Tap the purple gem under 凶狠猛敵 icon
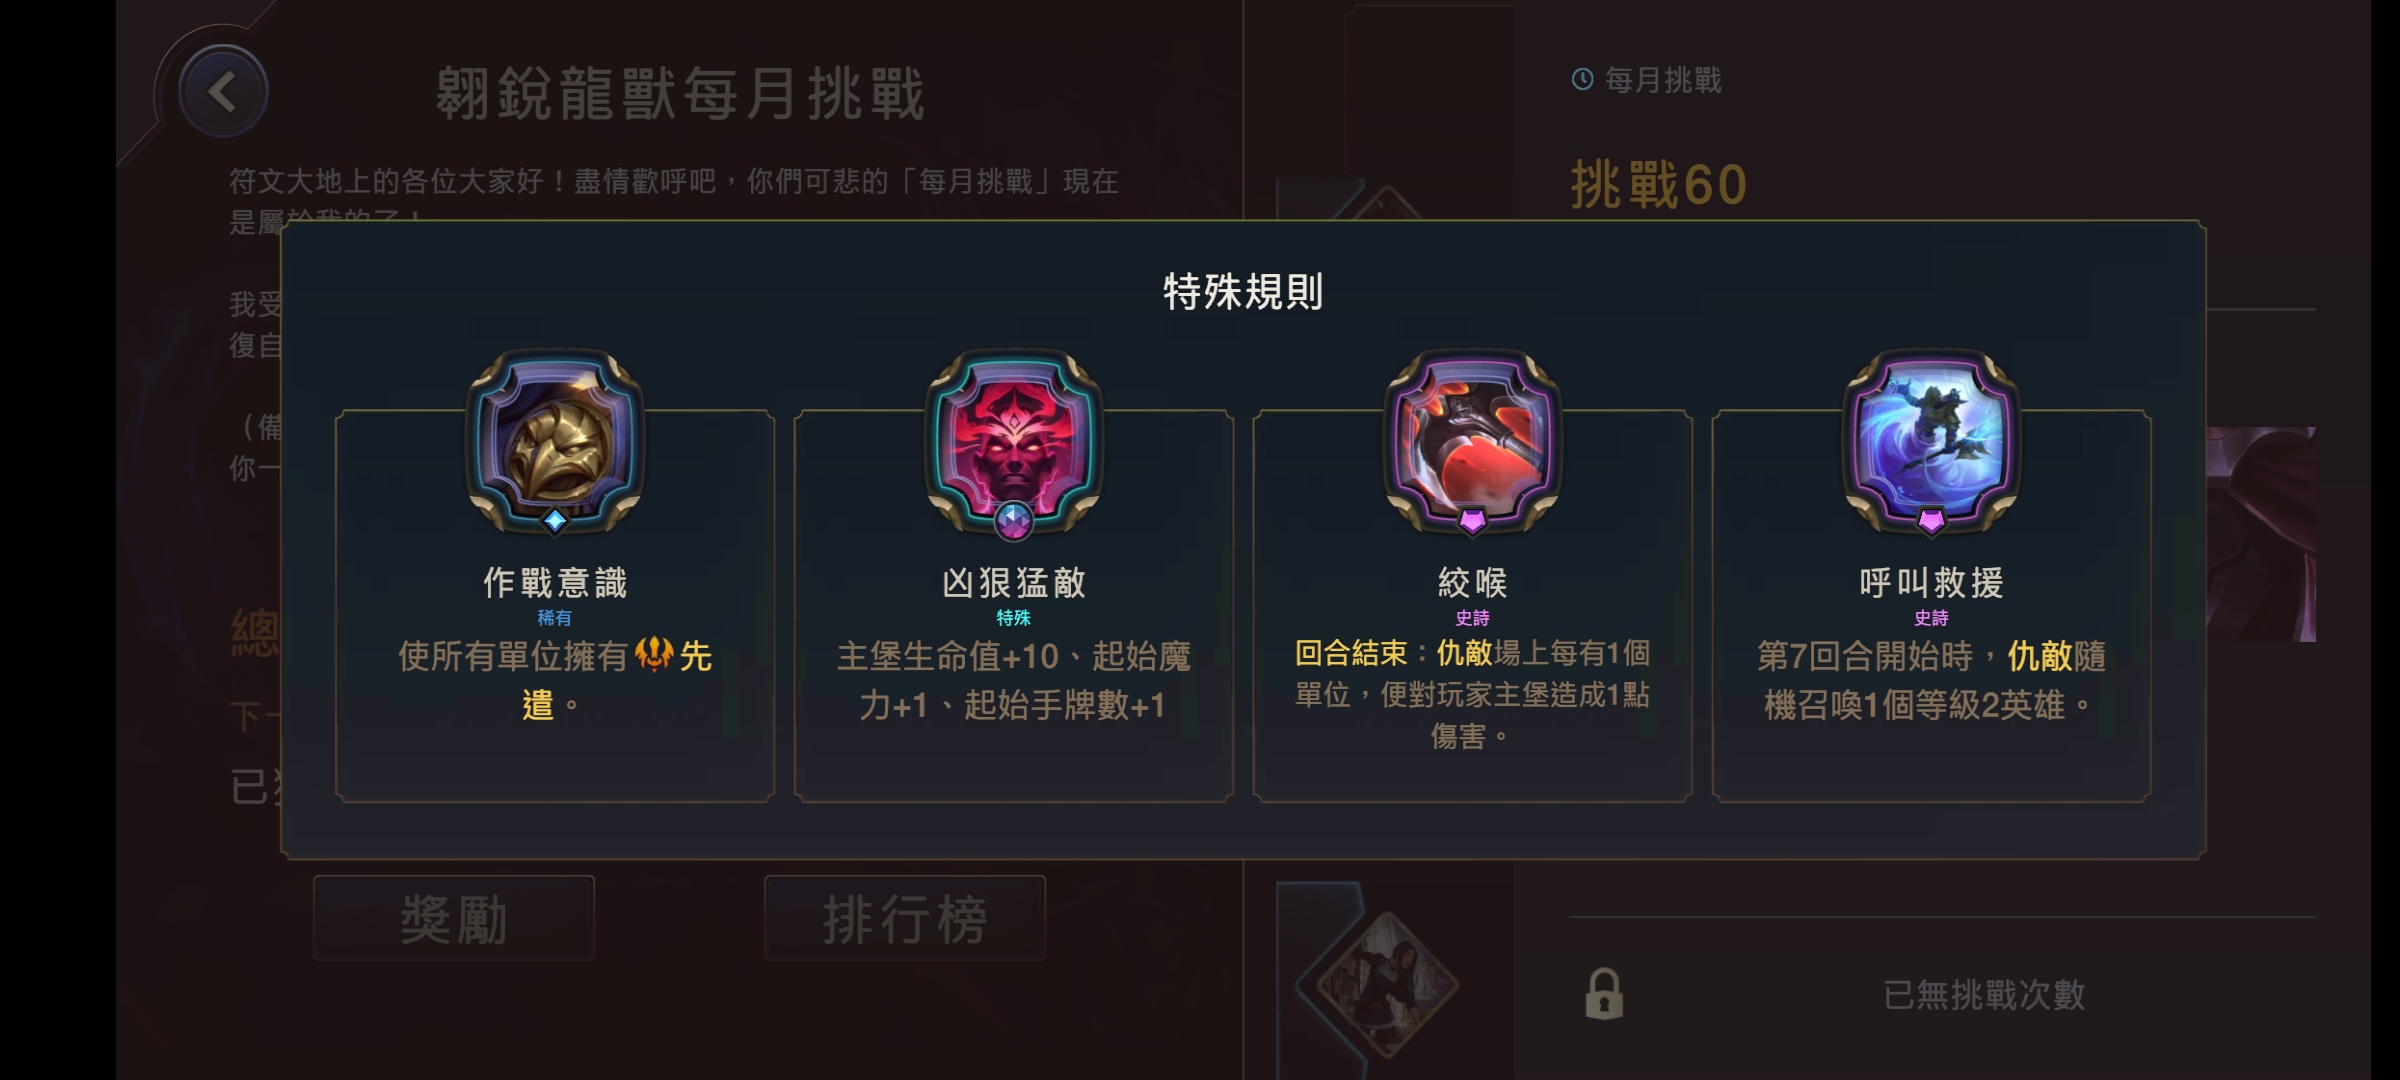The height and width of the screenshot is (1080, 2400). click(1014, 521)
